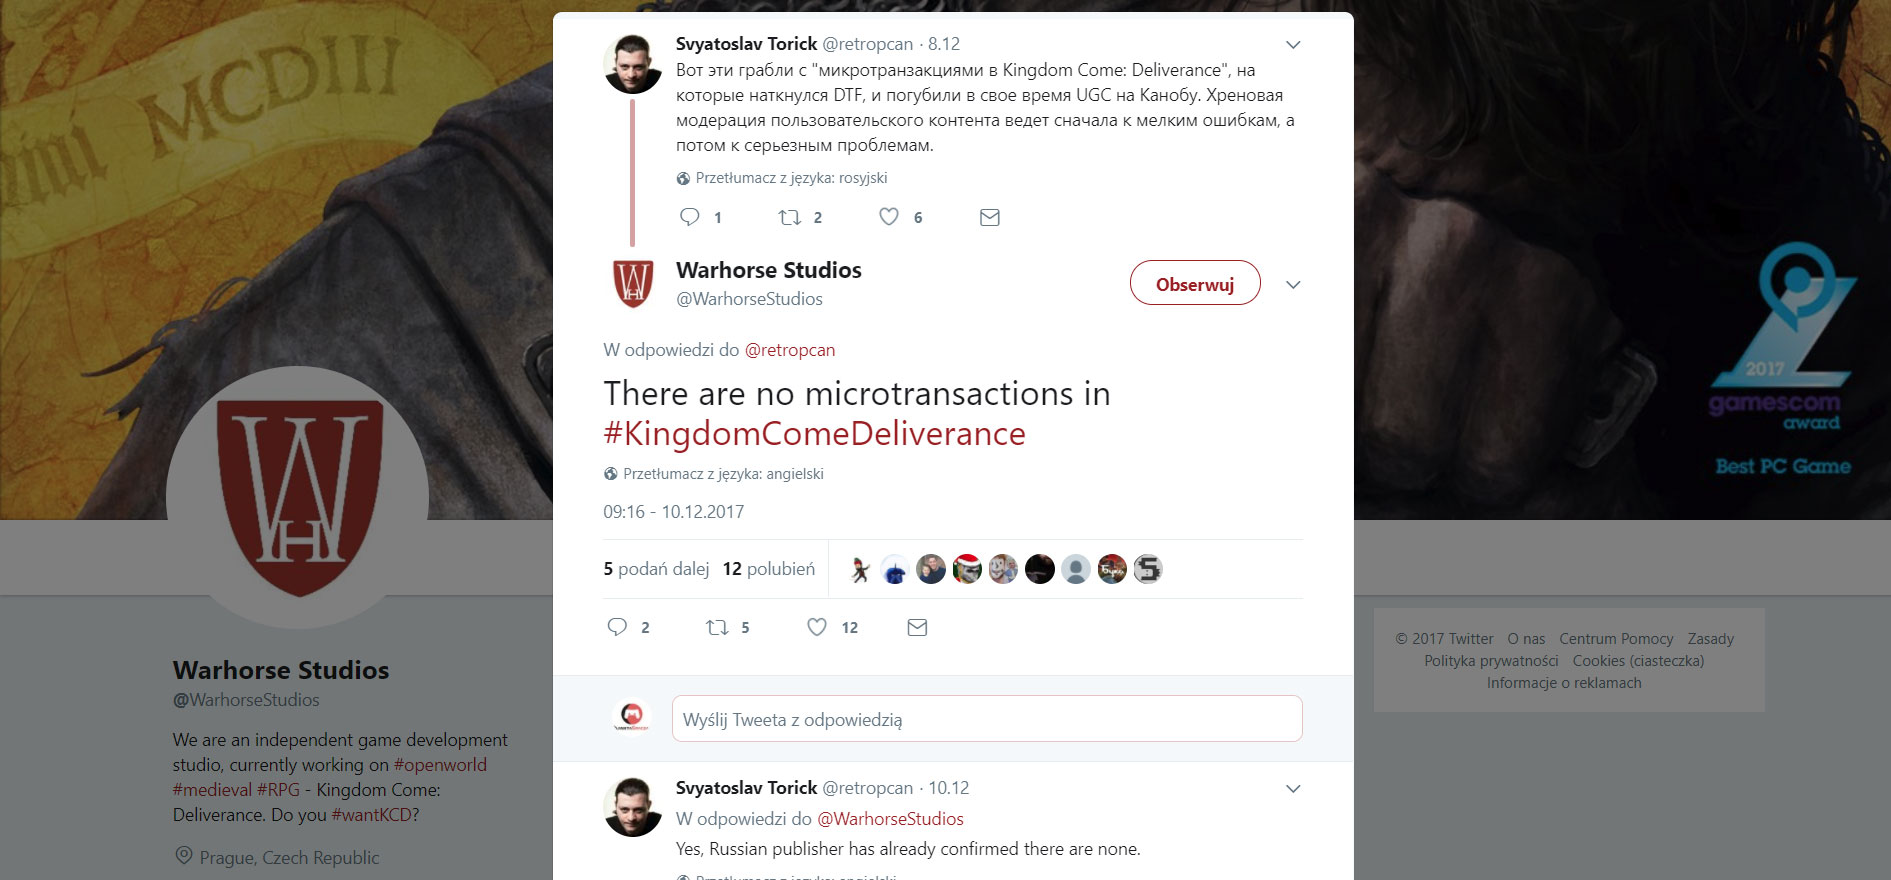This screenshot has height=880, width=1891.
Task: Reply to the Warhorse Studios tweet
Action: [618, 627]
